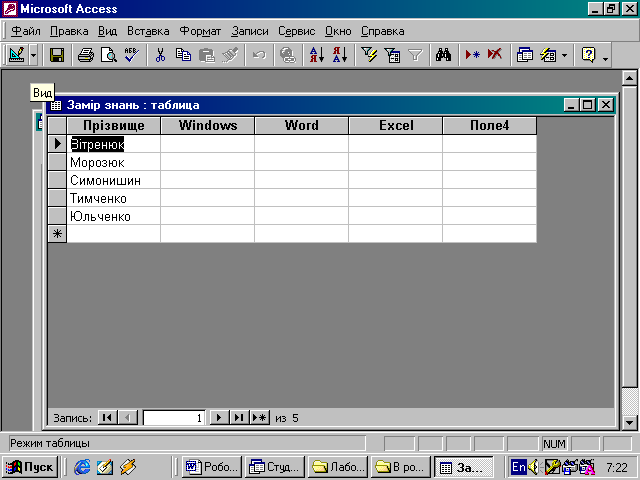The width and height of the screenshot is (640, 480).
Task: Open the New Object dropdown arrow
Action: (x=564, y=55)
